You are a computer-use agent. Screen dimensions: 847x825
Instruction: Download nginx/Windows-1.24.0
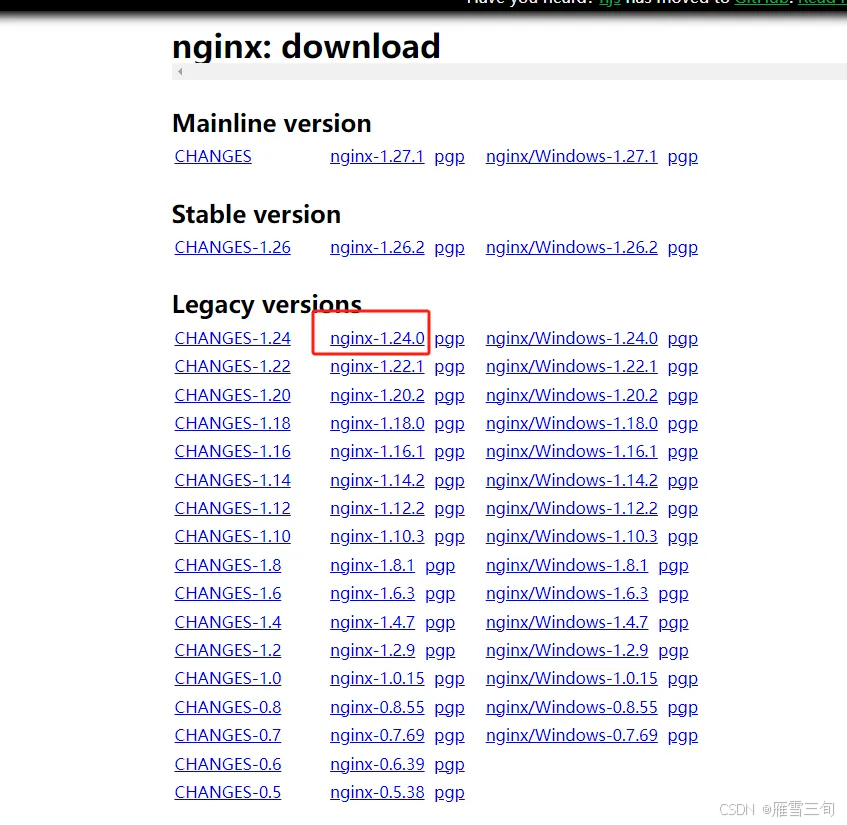[x=572, y=338]
